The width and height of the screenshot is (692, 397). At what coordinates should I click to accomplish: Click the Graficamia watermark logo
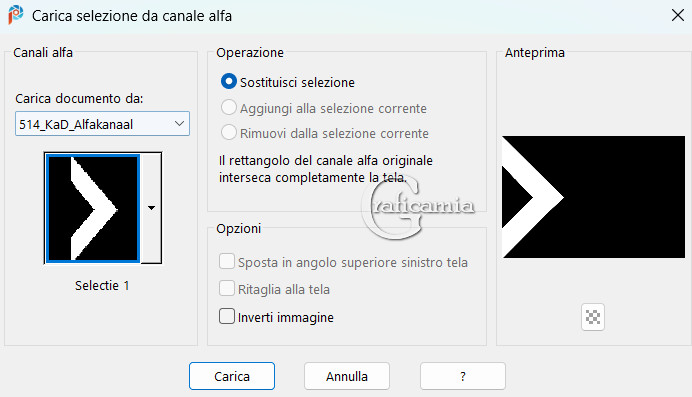[417, 206]
